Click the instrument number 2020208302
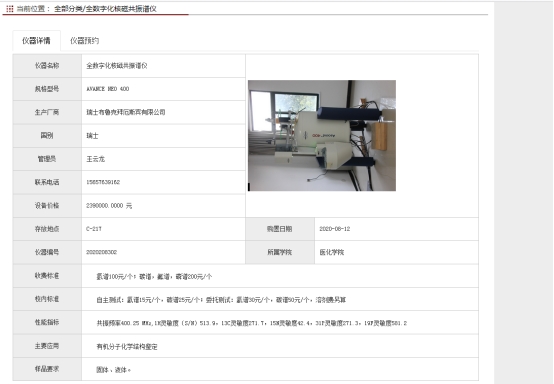The image size is (554, 384). [101, 252]
